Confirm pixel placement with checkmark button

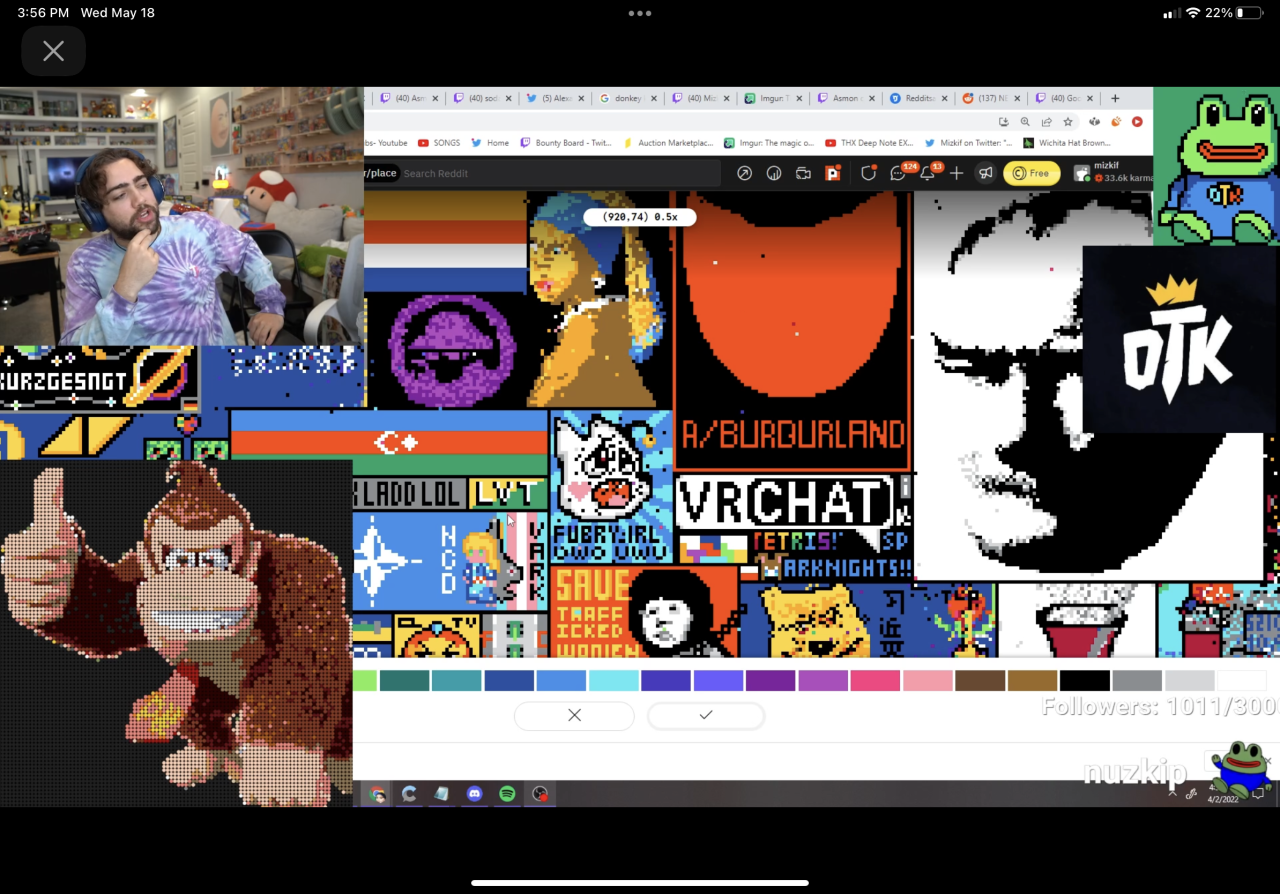click(706, 715)
